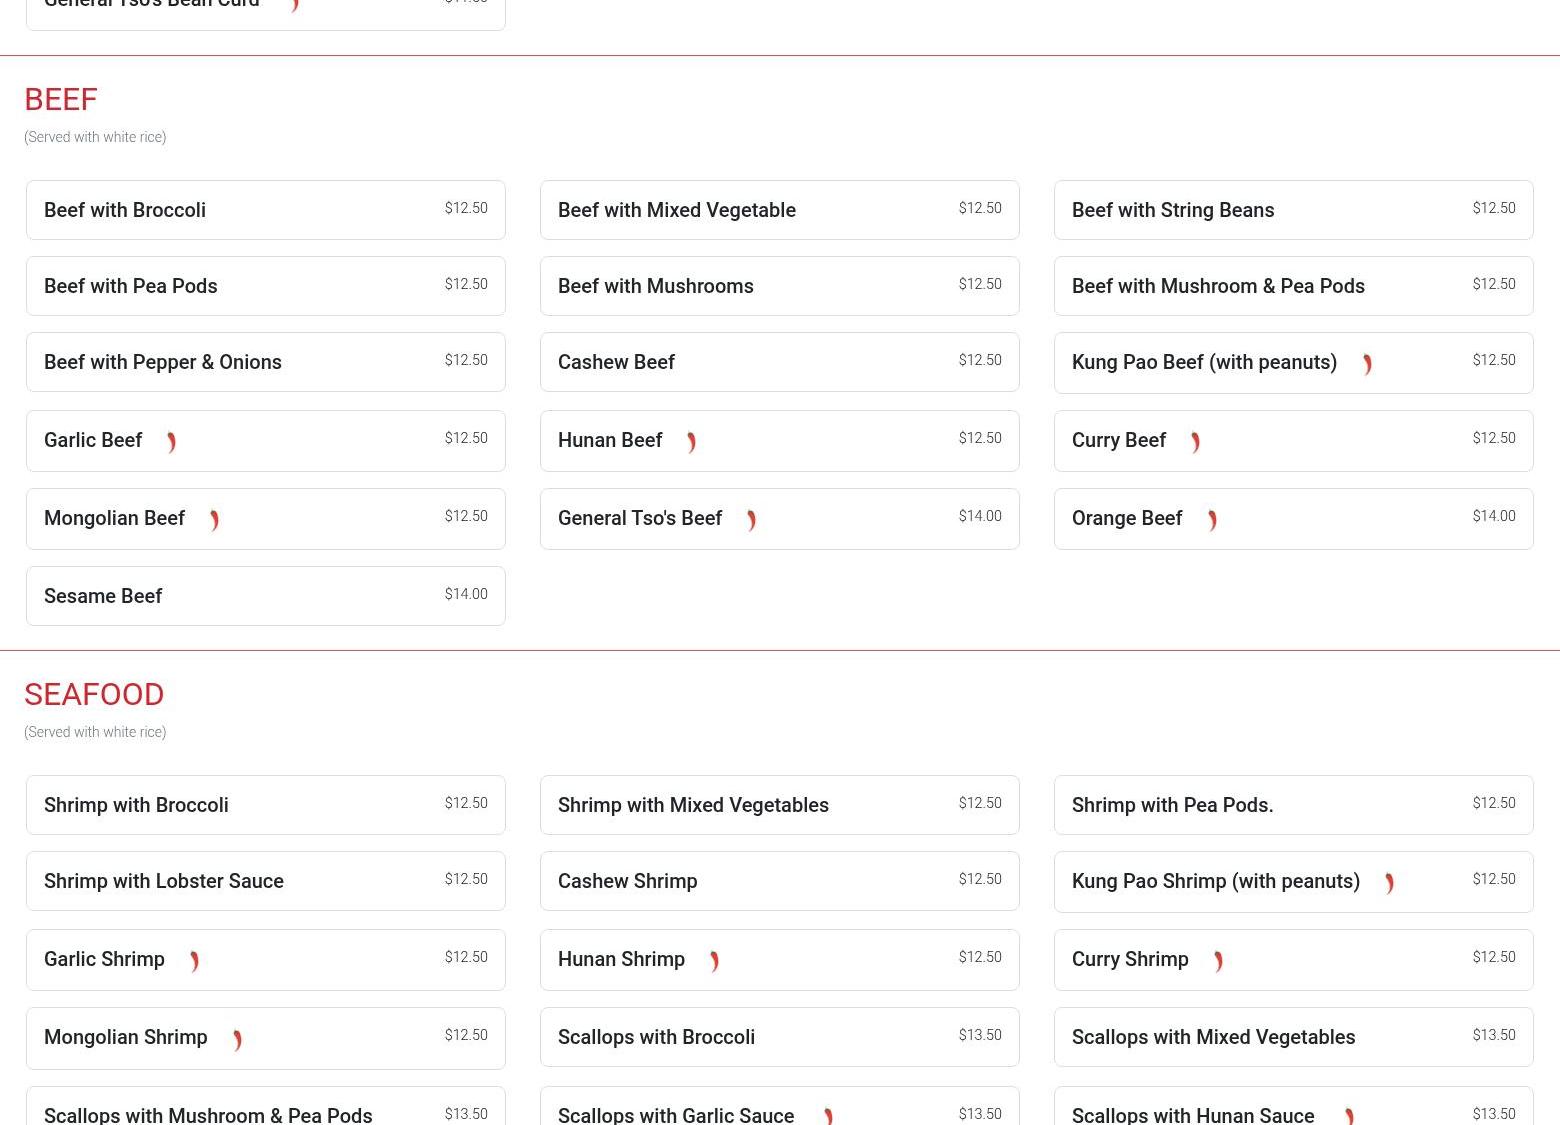This screenshot has width=1560, height=1125.
Task: Click the spicy icon beside Orange Beef
Action: [x=1212, y=520]
